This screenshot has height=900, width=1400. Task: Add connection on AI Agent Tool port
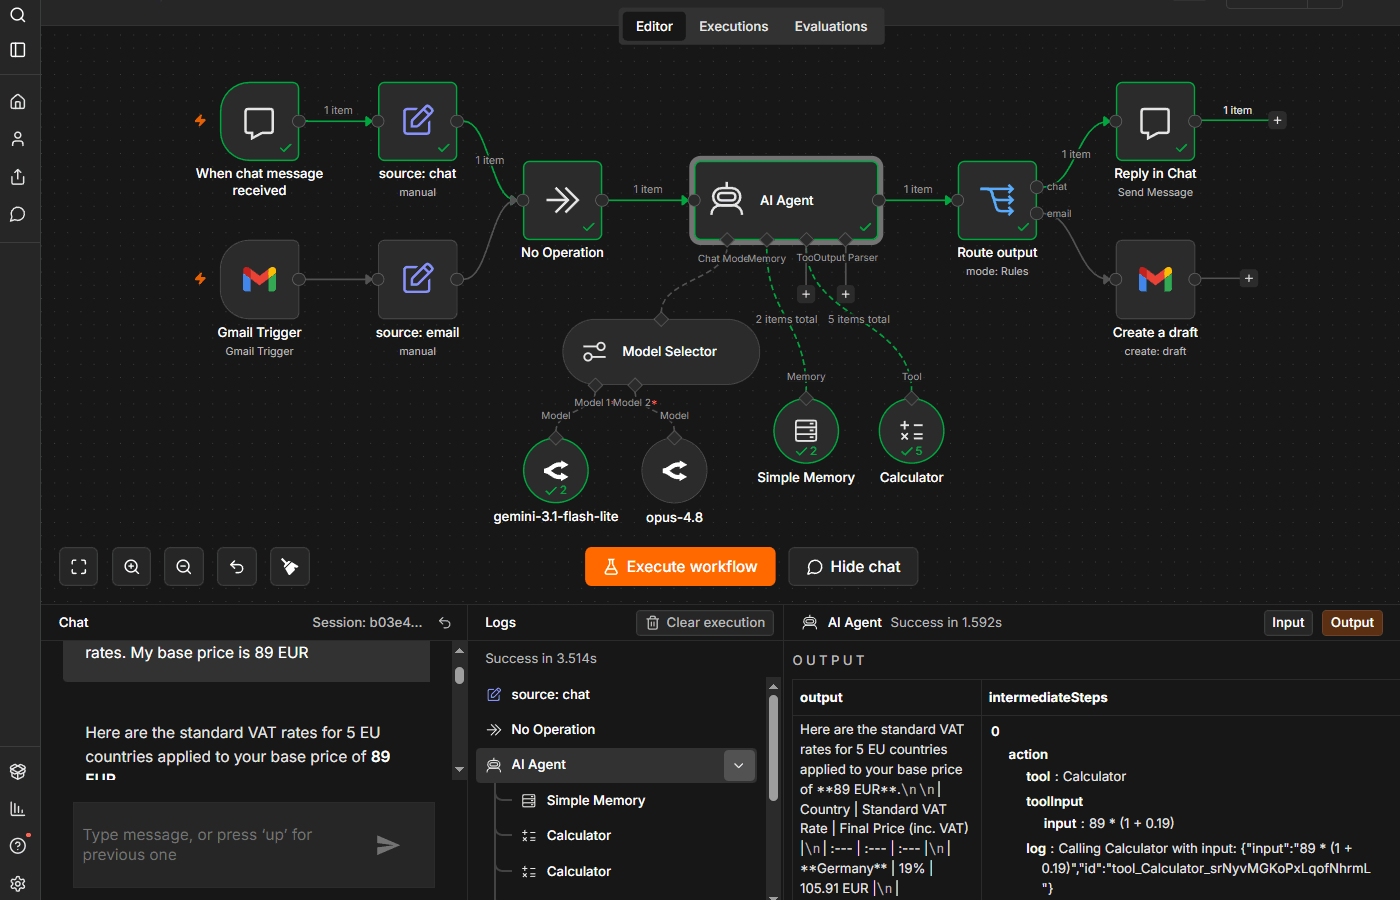806,294
